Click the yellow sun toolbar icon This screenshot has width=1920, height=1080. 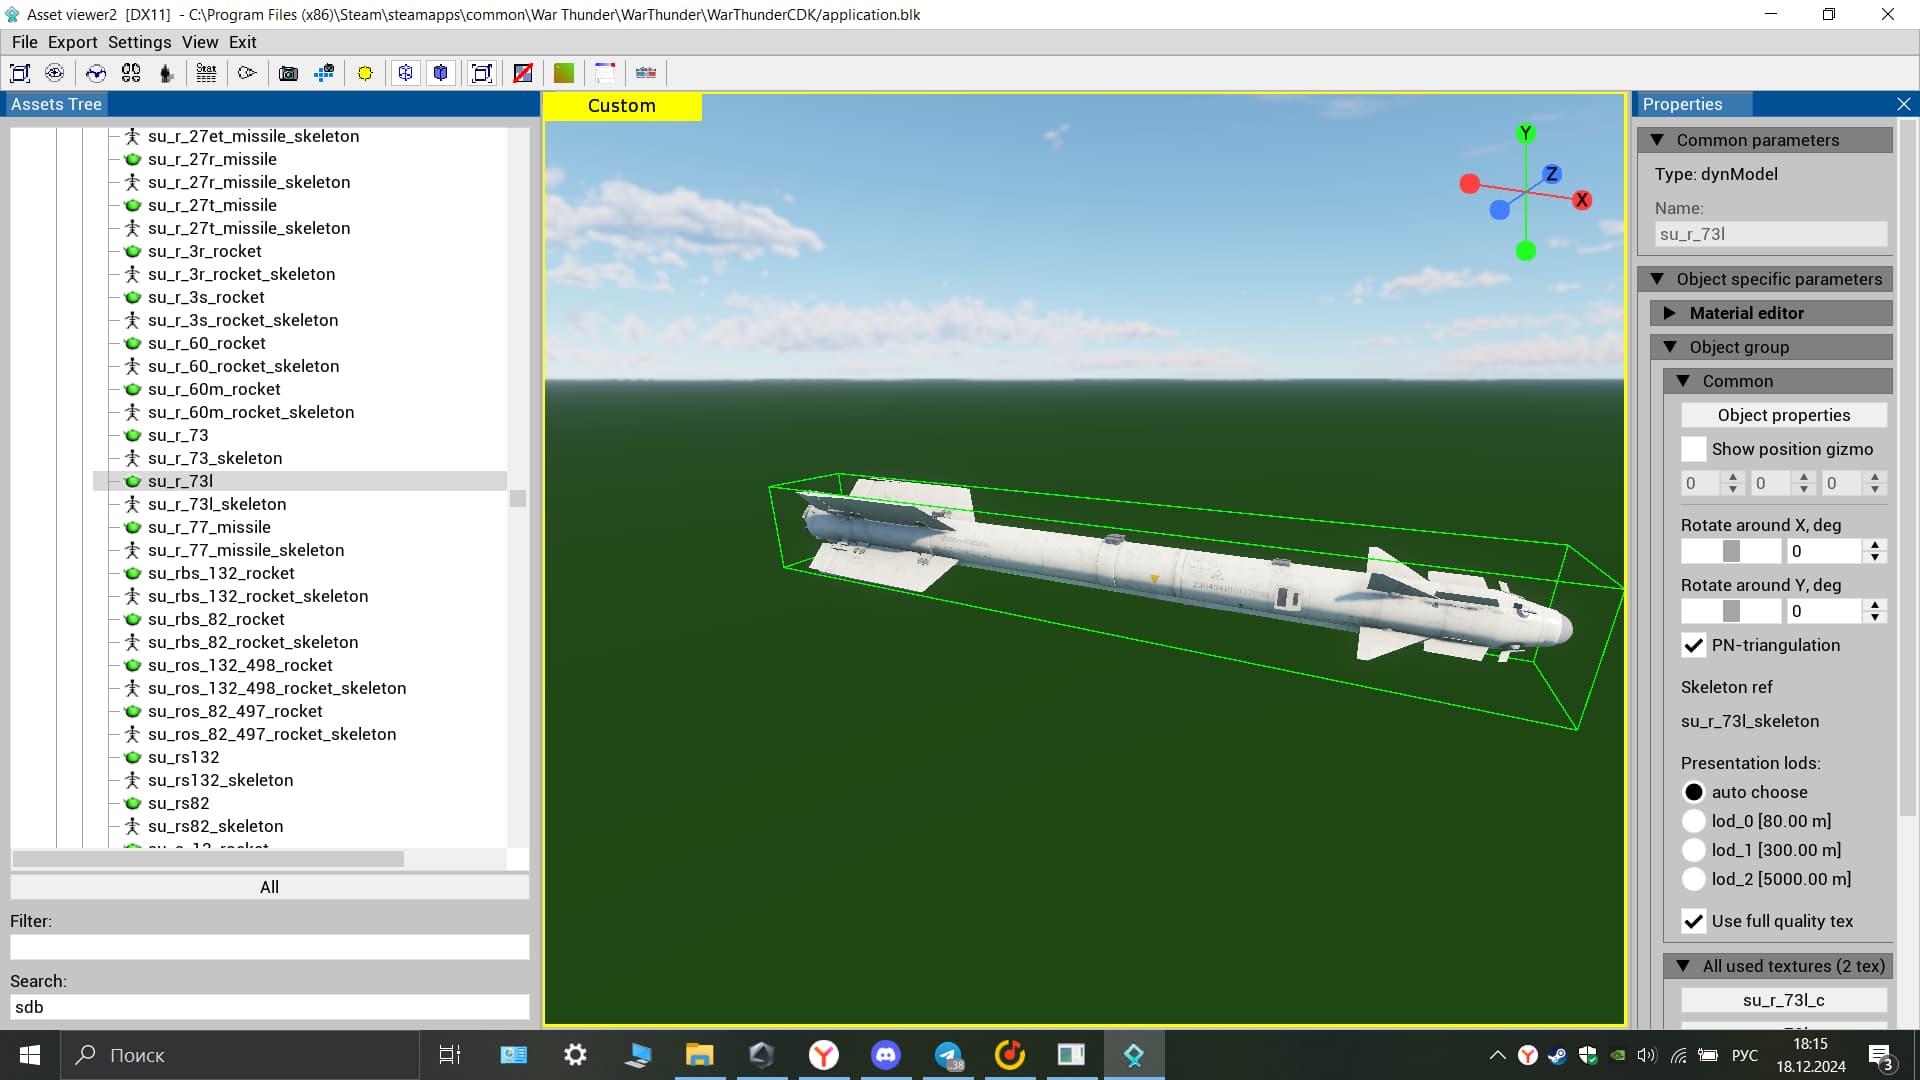point(365,73)
